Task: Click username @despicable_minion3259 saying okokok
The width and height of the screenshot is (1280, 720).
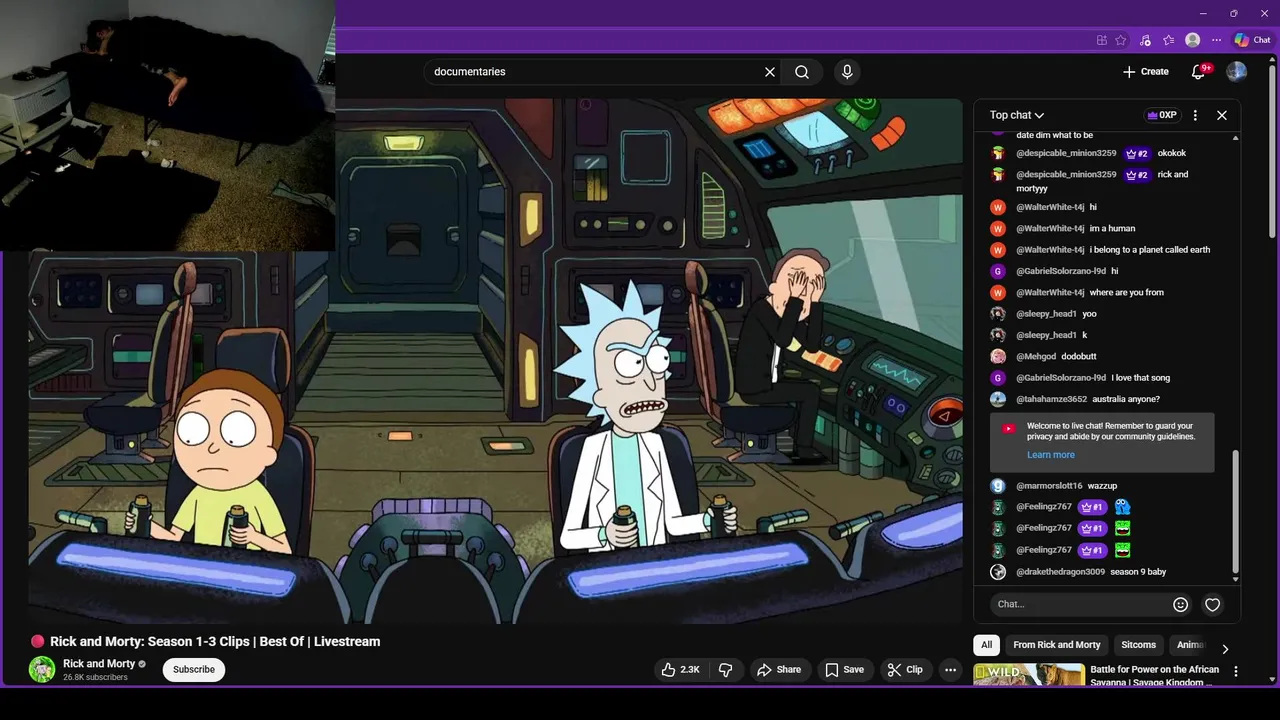Action: pos(1066,154)
